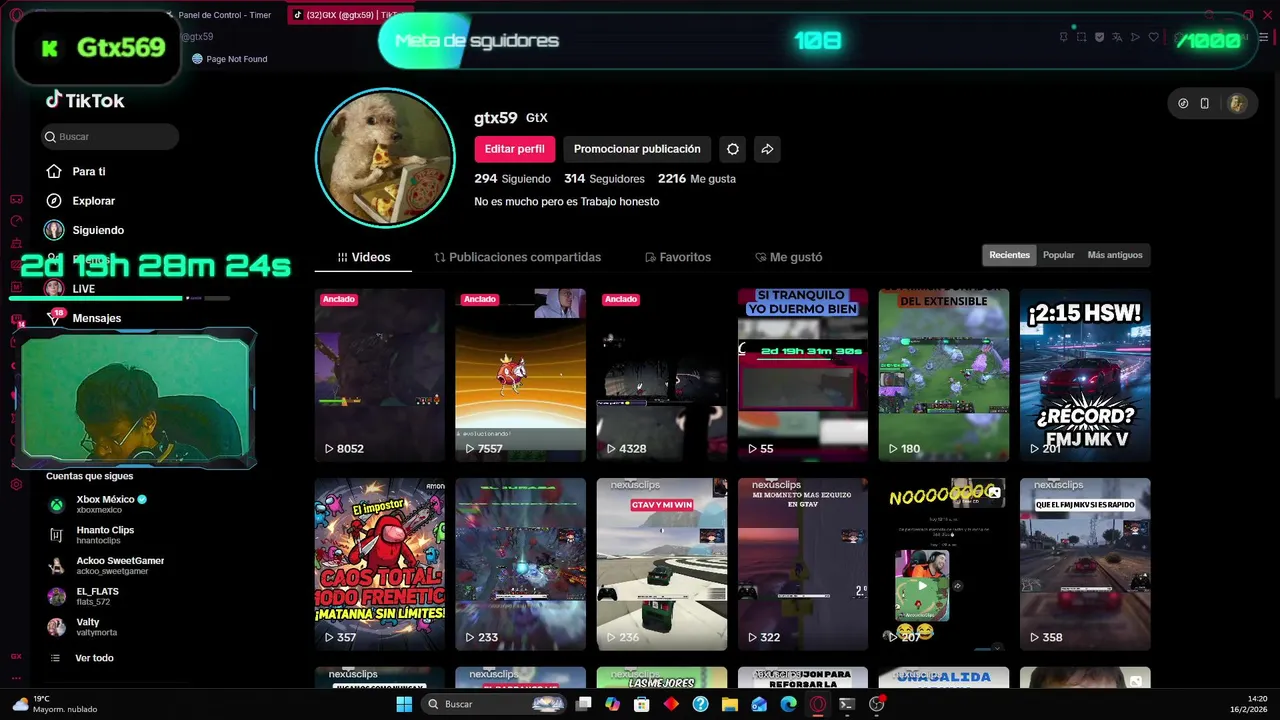Open Hnanto Clips account

point(105,535)
